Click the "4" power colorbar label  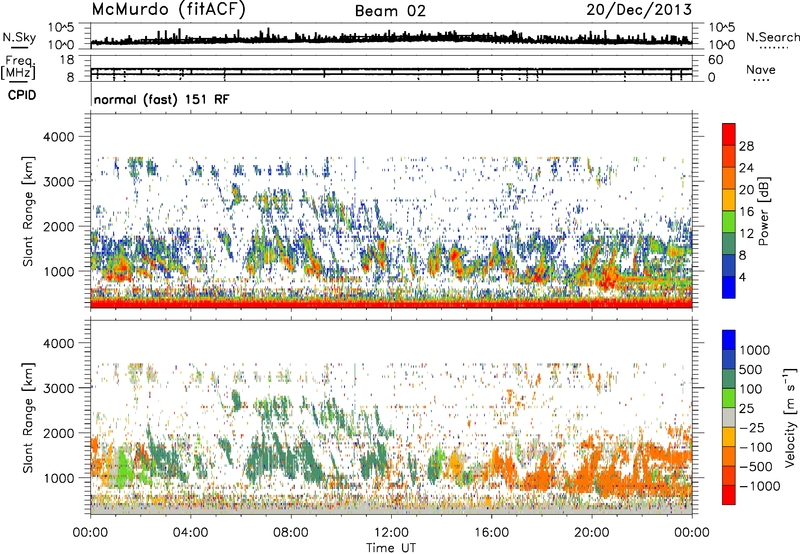pos(742,277)
